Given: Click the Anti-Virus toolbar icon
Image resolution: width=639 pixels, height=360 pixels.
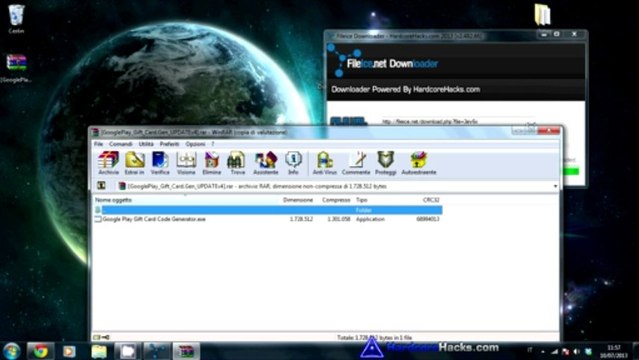Looking at the screenshot, I should [325, 163].
